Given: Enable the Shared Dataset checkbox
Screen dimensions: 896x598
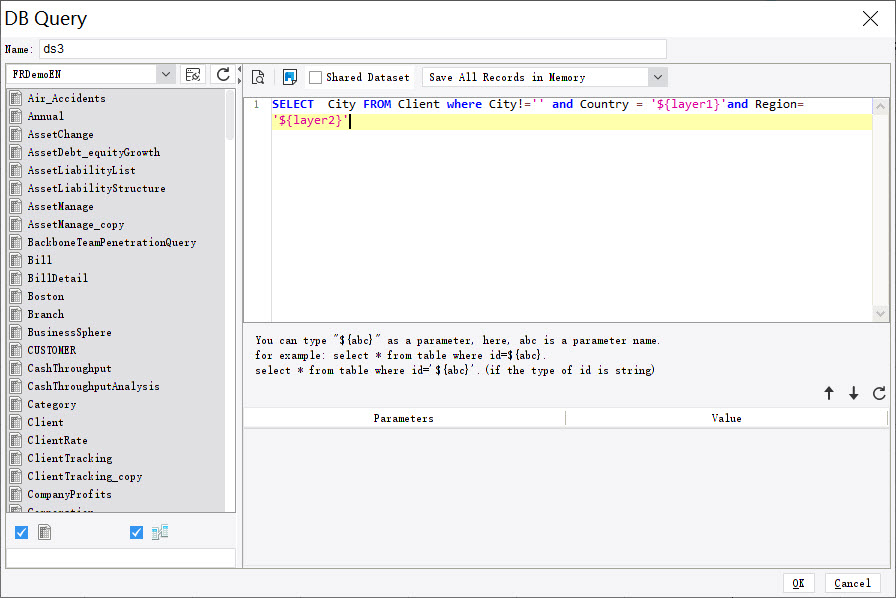Looking at the screenshot, I should (314, 77).
